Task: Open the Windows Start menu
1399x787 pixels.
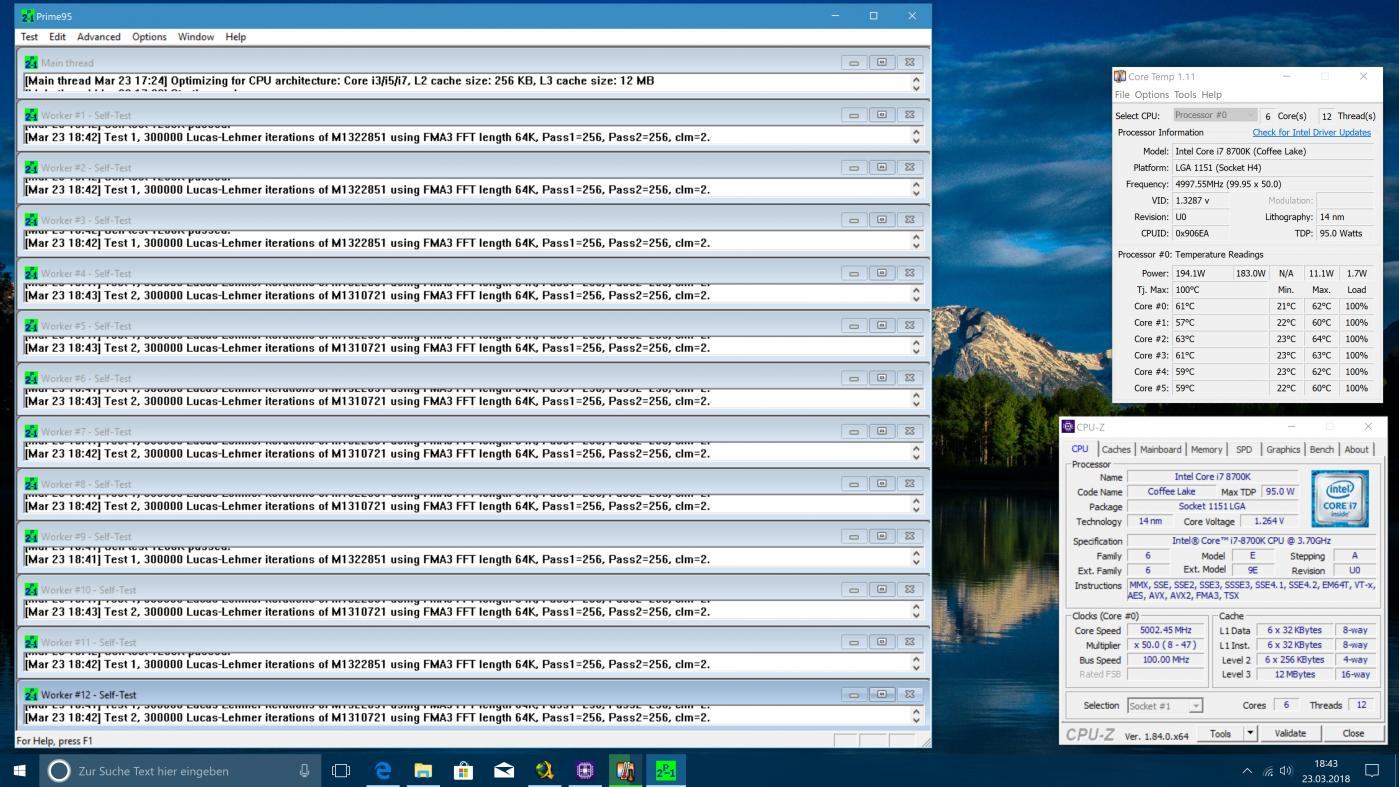Action: 19,770
